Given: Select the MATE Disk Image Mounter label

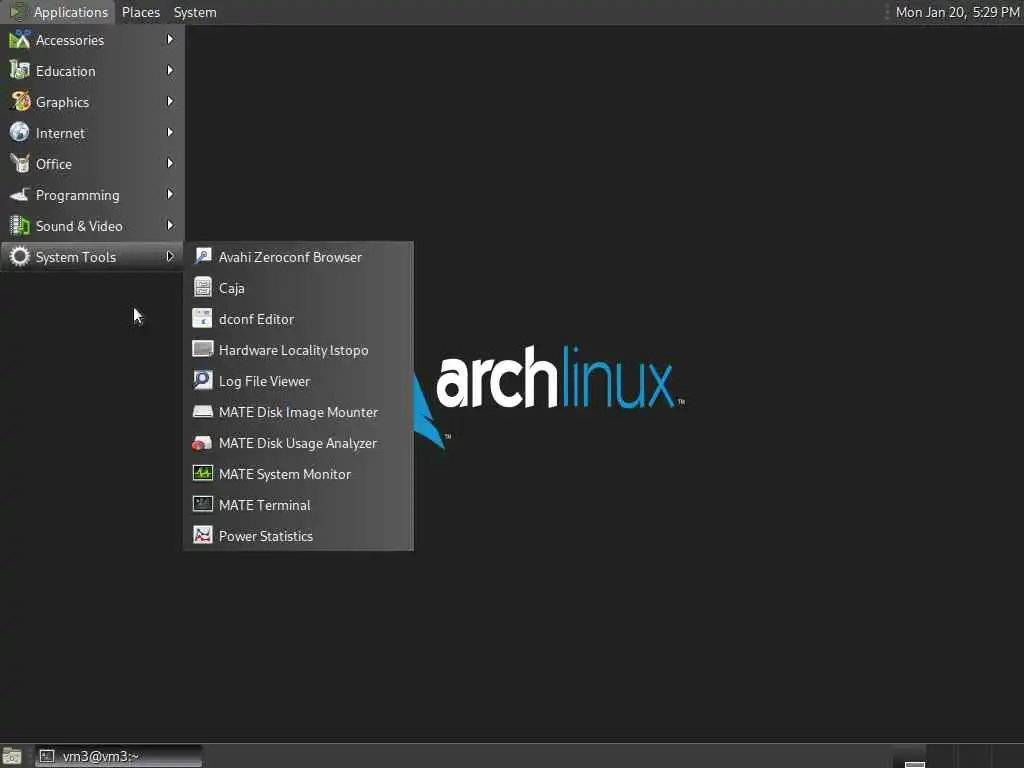Looking at the screenshot, I should tap(298, 413).
